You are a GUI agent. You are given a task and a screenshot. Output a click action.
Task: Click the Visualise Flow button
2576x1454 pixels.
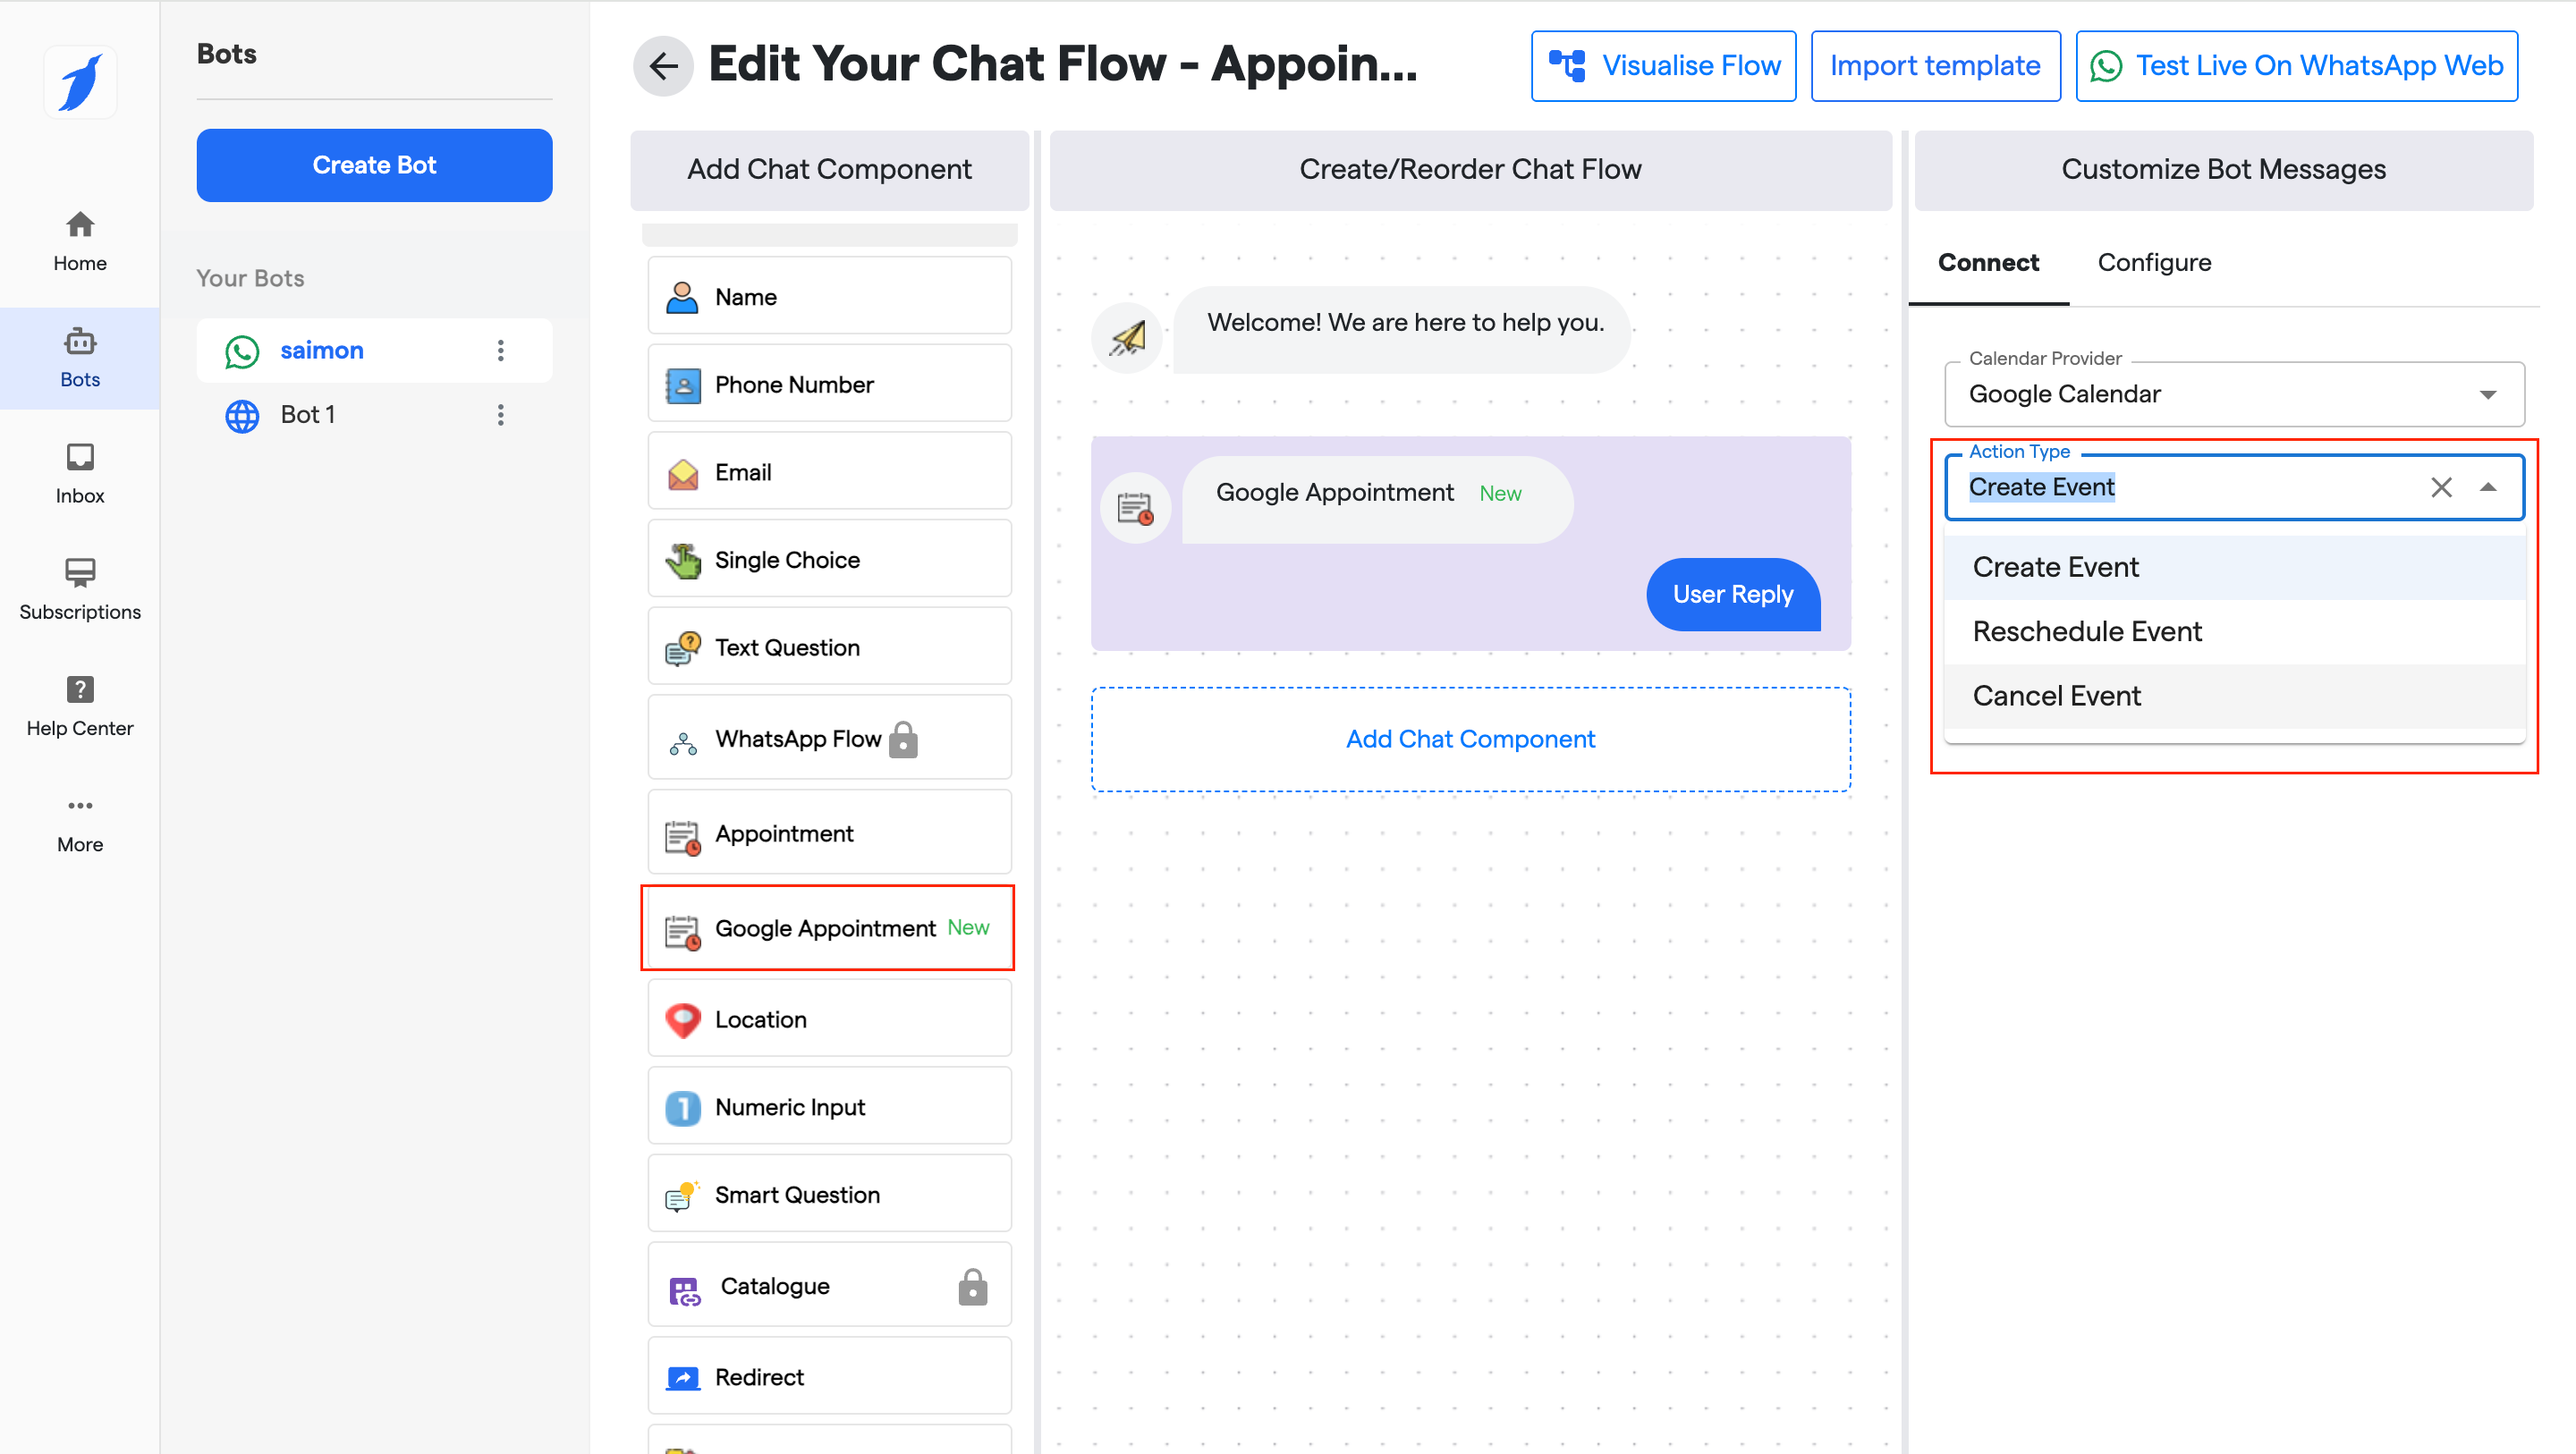1663,66
